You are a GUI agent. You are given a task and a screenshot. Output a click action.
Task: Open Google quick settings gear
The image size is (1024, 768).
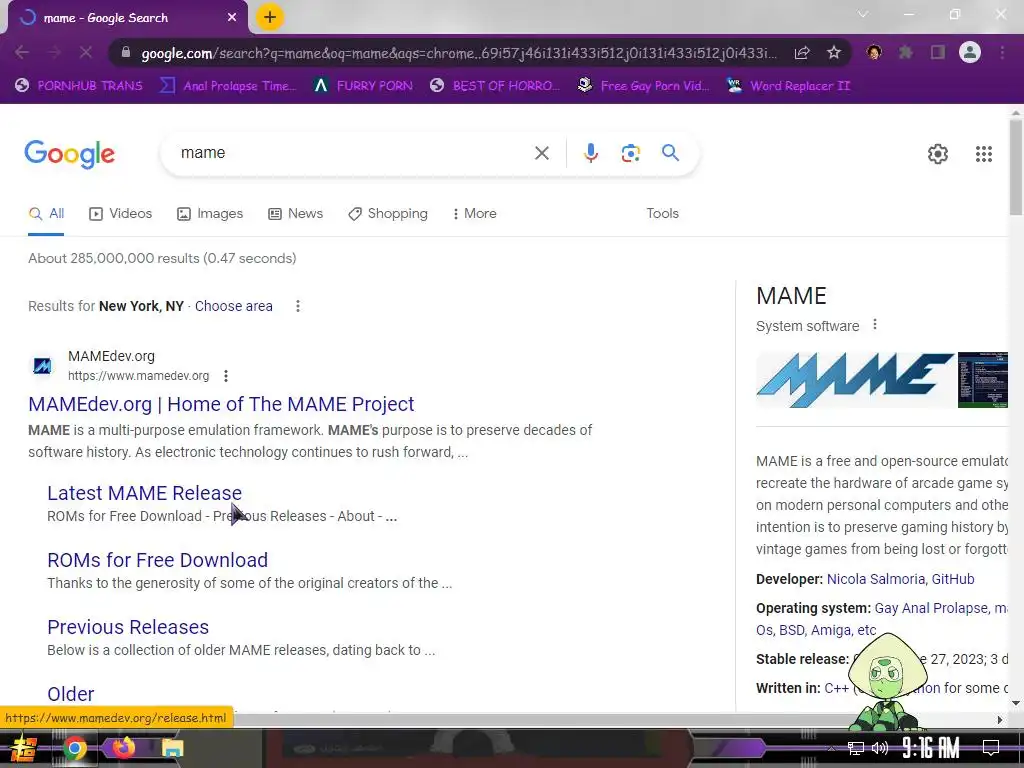(x=938, y=154)
